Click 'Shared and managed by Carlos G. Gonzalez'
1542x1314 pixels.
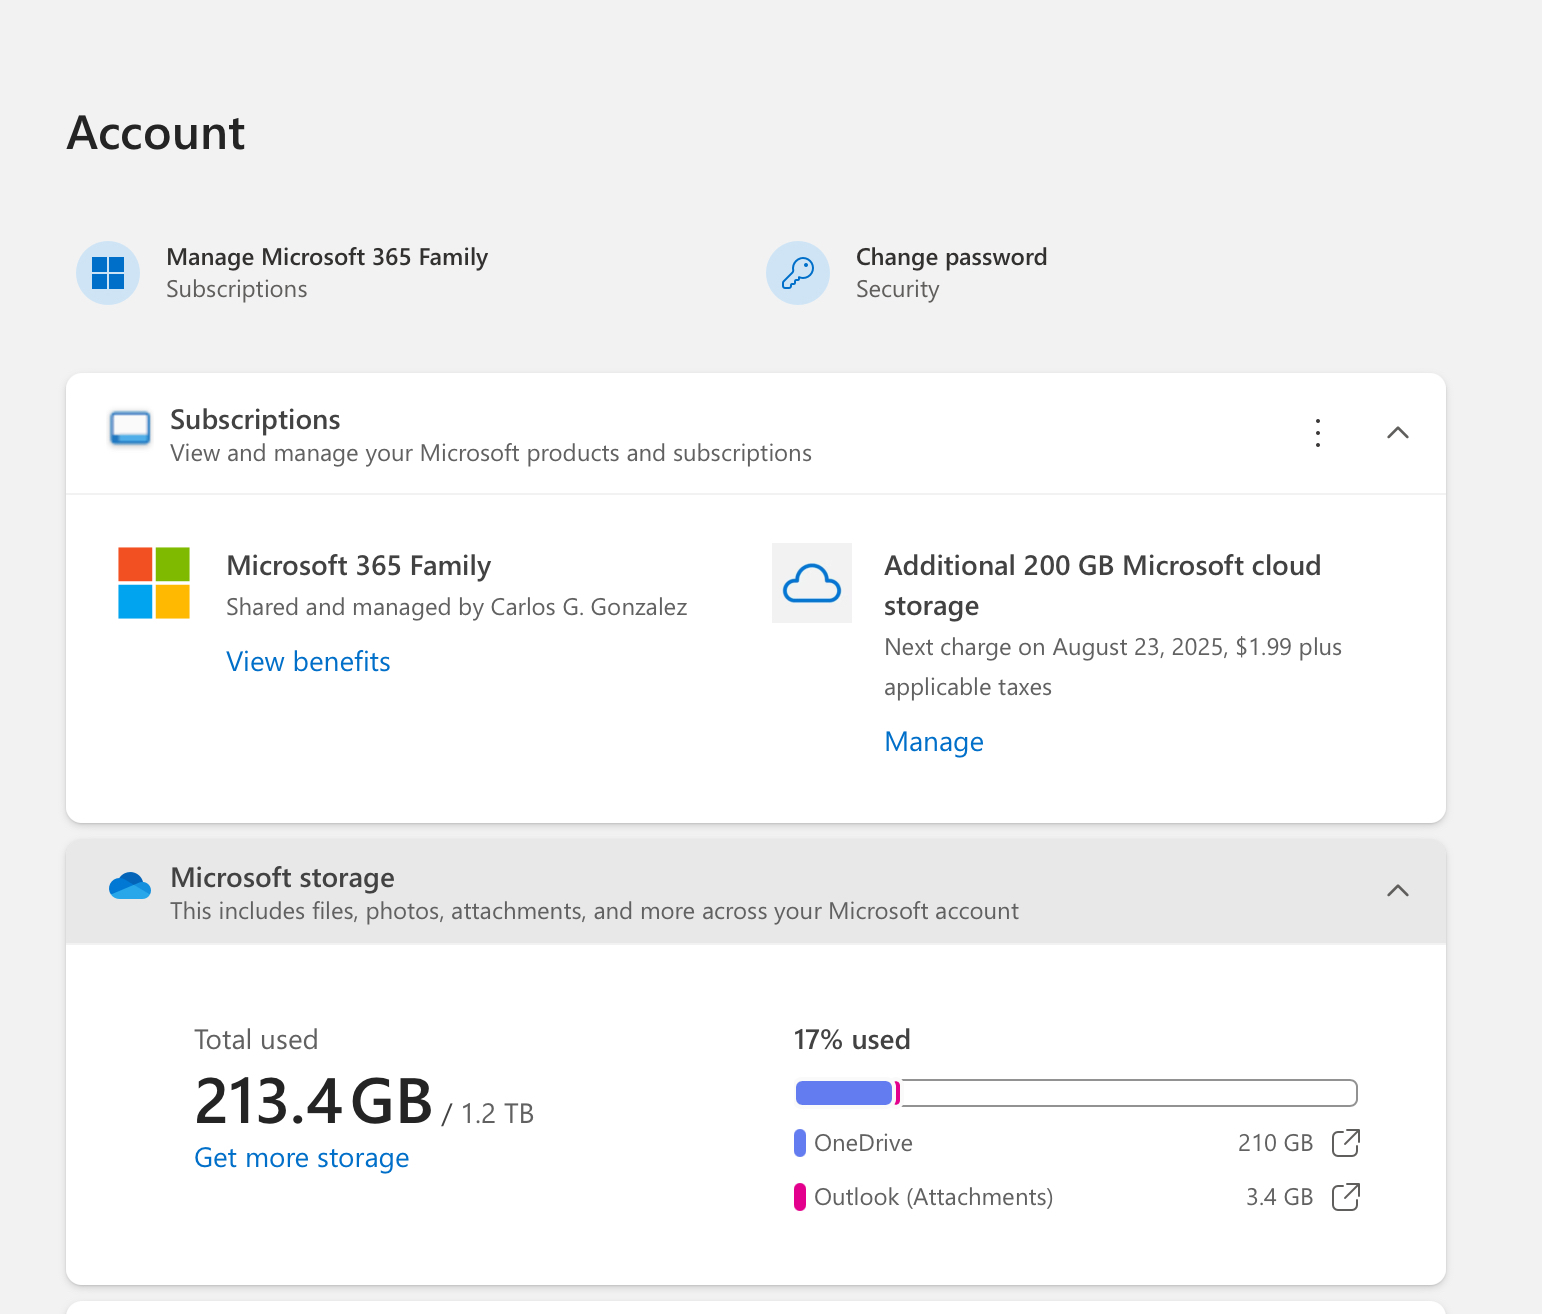[457, 607]
